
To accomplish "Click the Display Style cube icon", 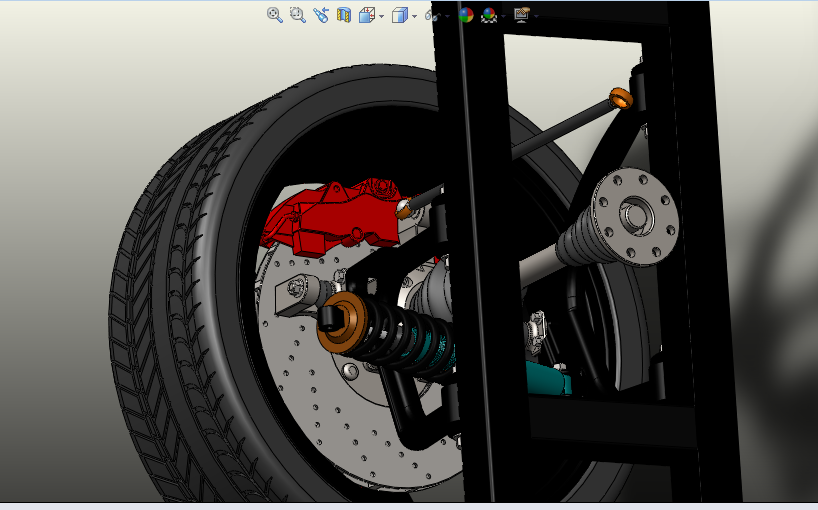I will pos(400,15).
